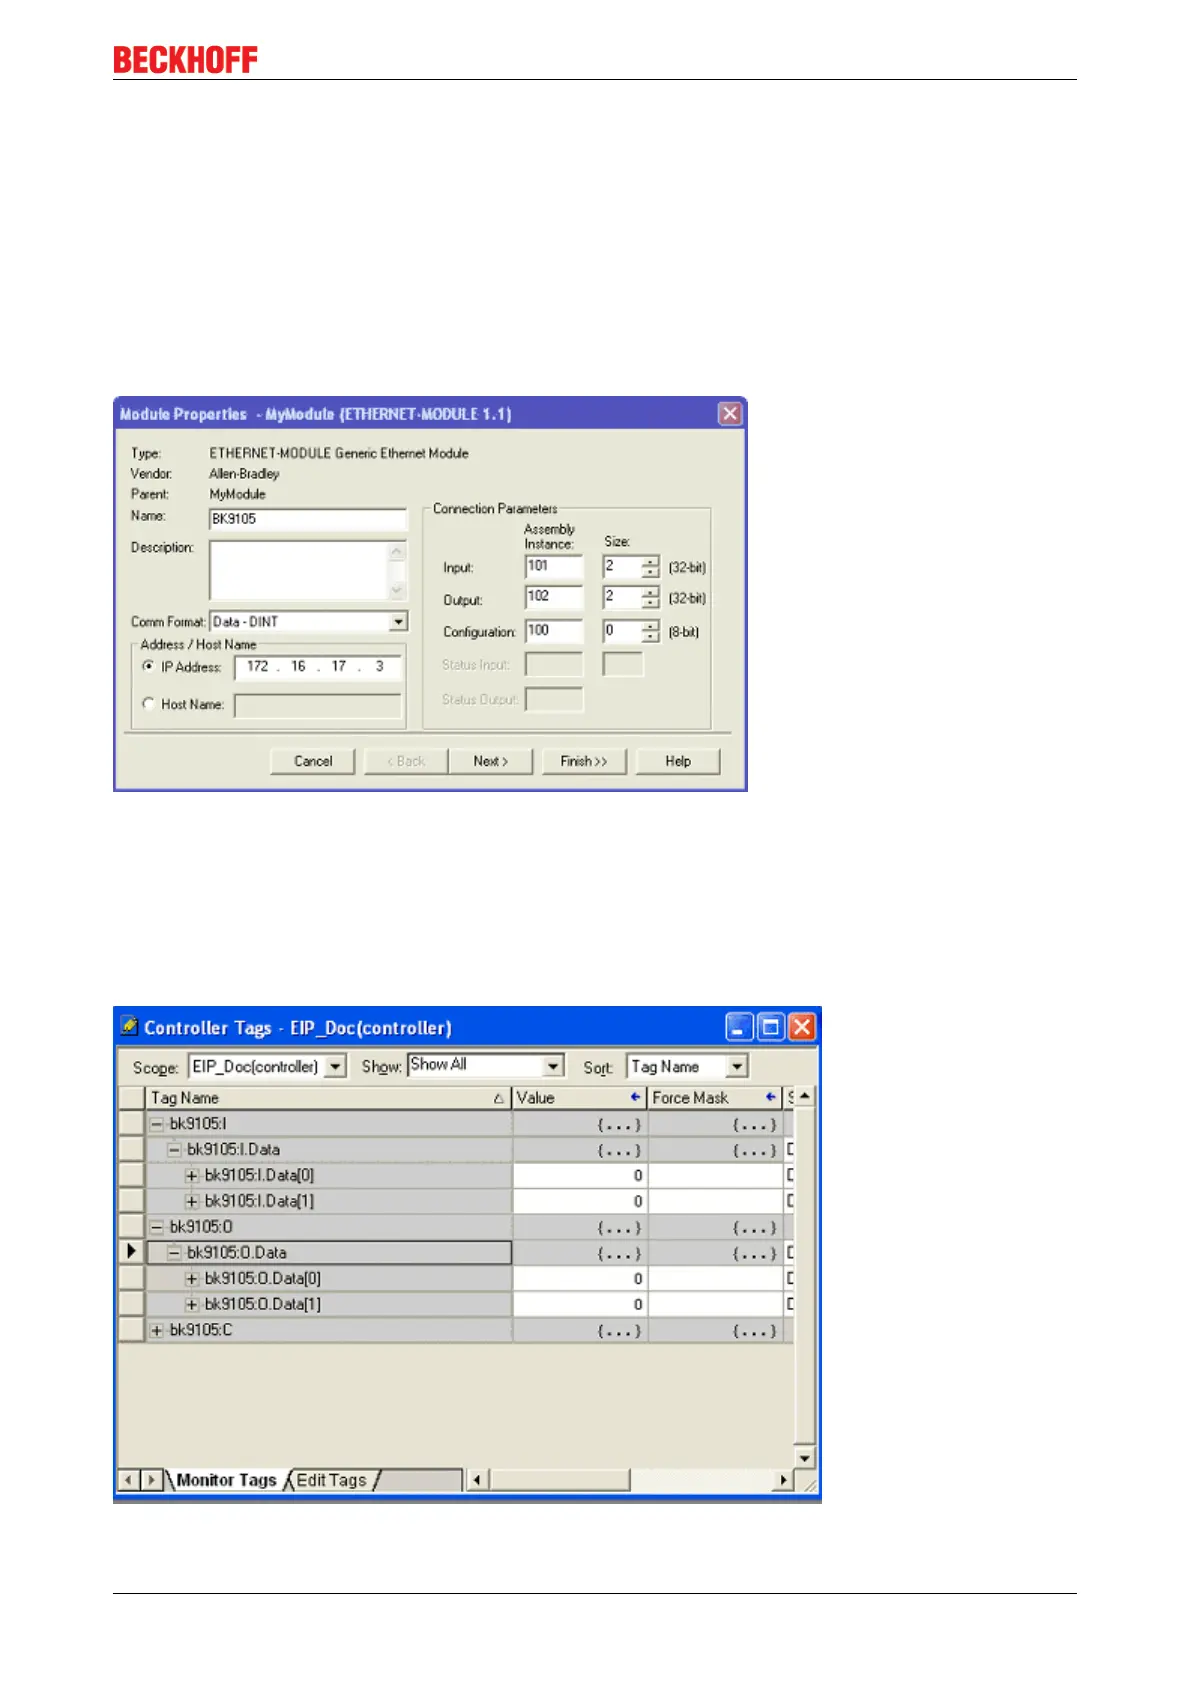Adjust the Configuration size spinner arrows
The height and width of the screenshot is (1684, 1191).
pyautogui.click(x=651, y=632)
